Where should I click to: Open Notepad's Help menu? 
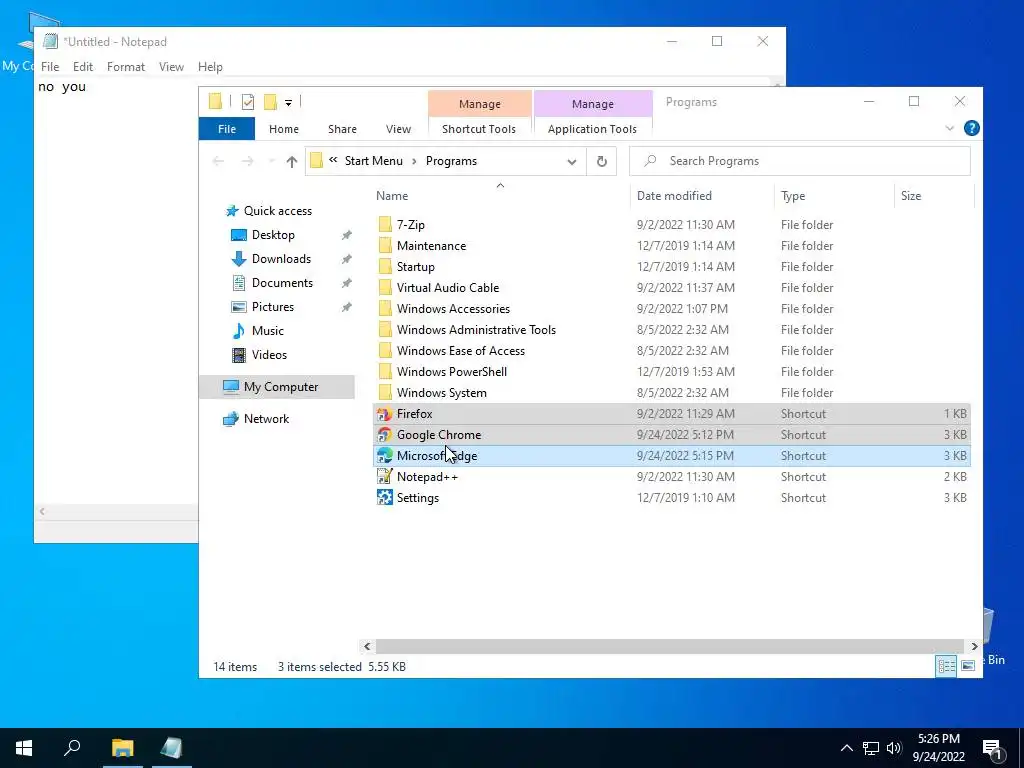click(x=210, y=67)
